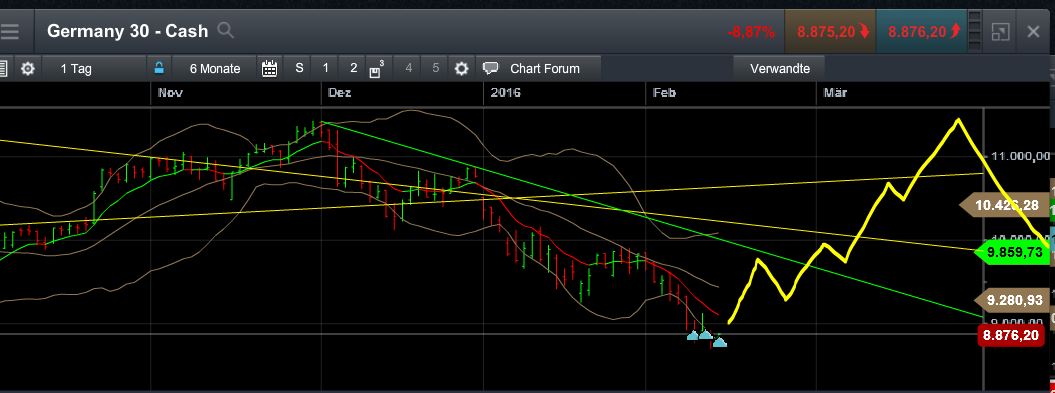Screen dimensions: 1055x393
Task: Select greyed-out layout preset 4
Action: click(408, 68)
